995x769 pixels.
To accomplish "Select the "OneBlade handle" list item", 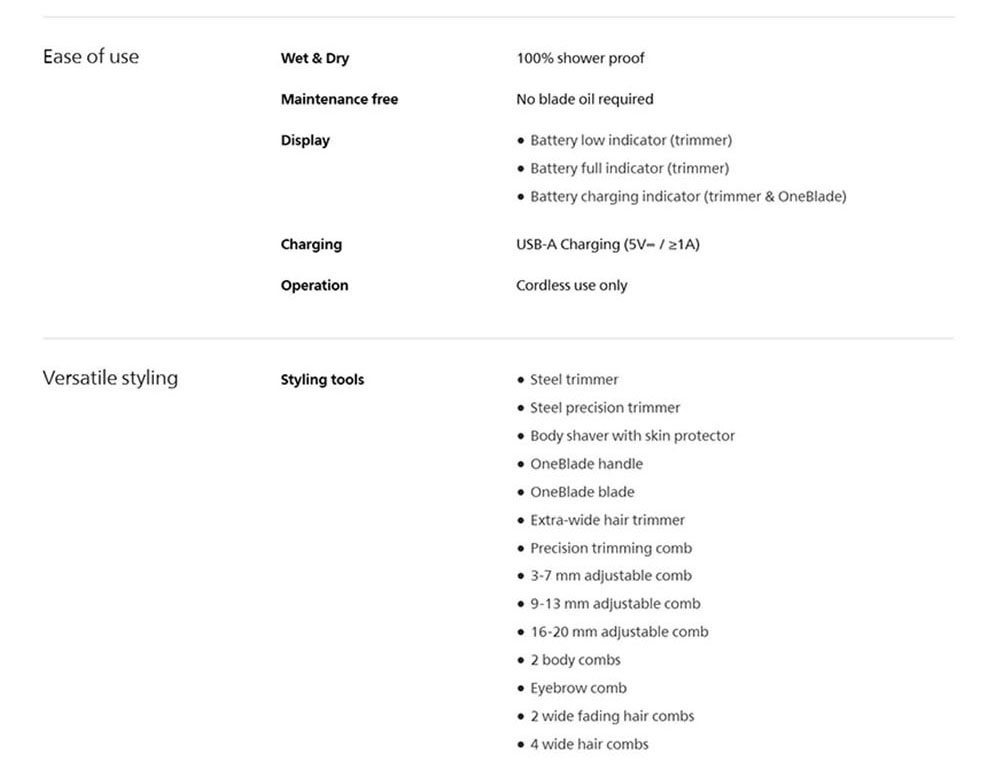I will click(x=586, y=464).
